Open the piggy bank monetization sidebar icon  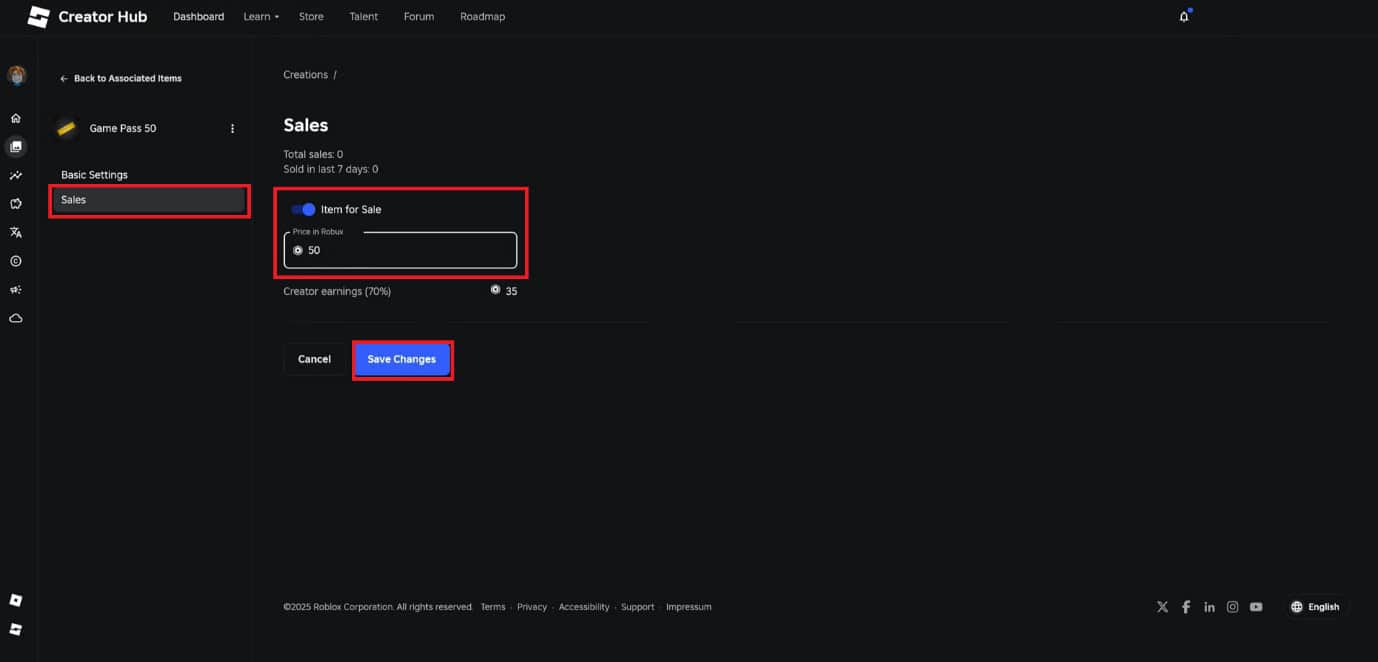point(16,204)
